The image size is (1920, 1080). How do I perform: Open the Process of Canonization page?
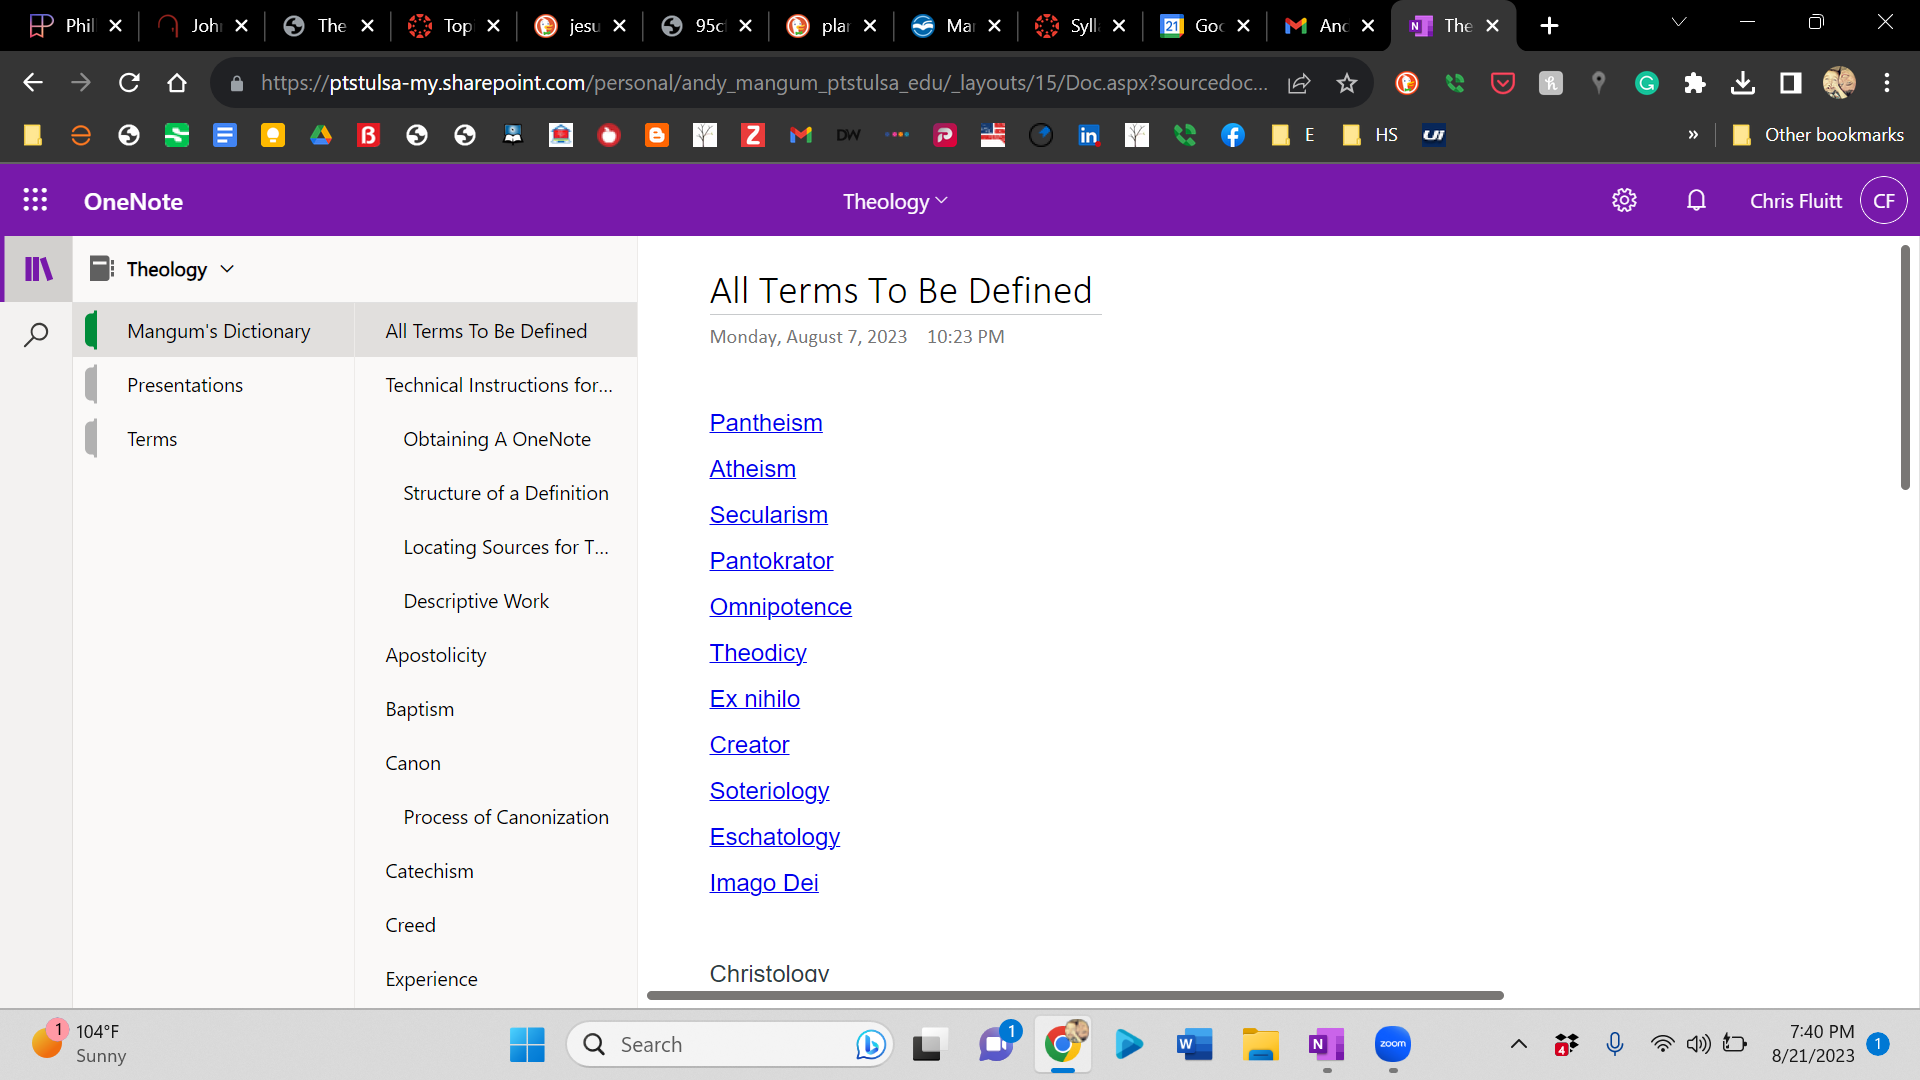505,817
